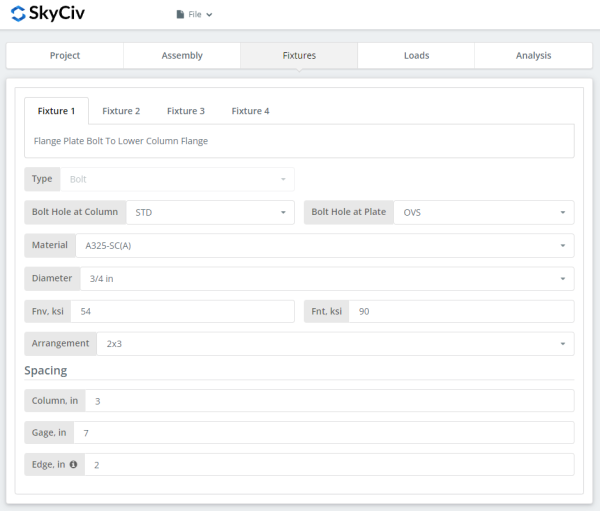Open the Fixture 3 tab
This screenshot has height=511, width=600.
pyautogui.click(x=186, y=111)
